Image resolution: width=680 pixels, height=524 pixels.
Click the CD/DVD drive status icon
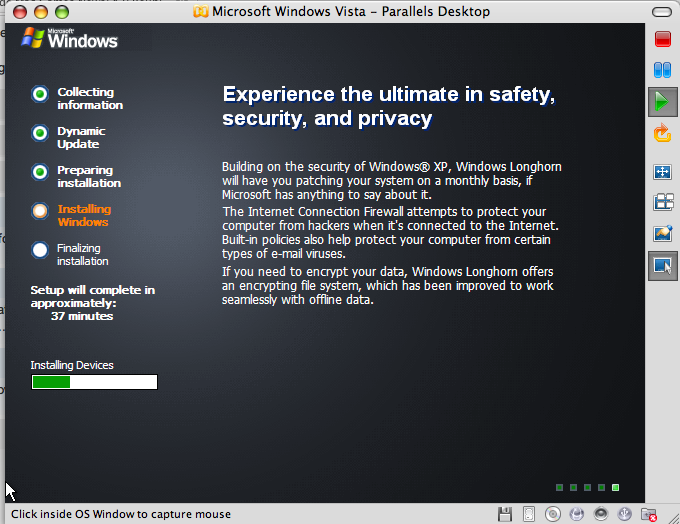pos(553,514)
